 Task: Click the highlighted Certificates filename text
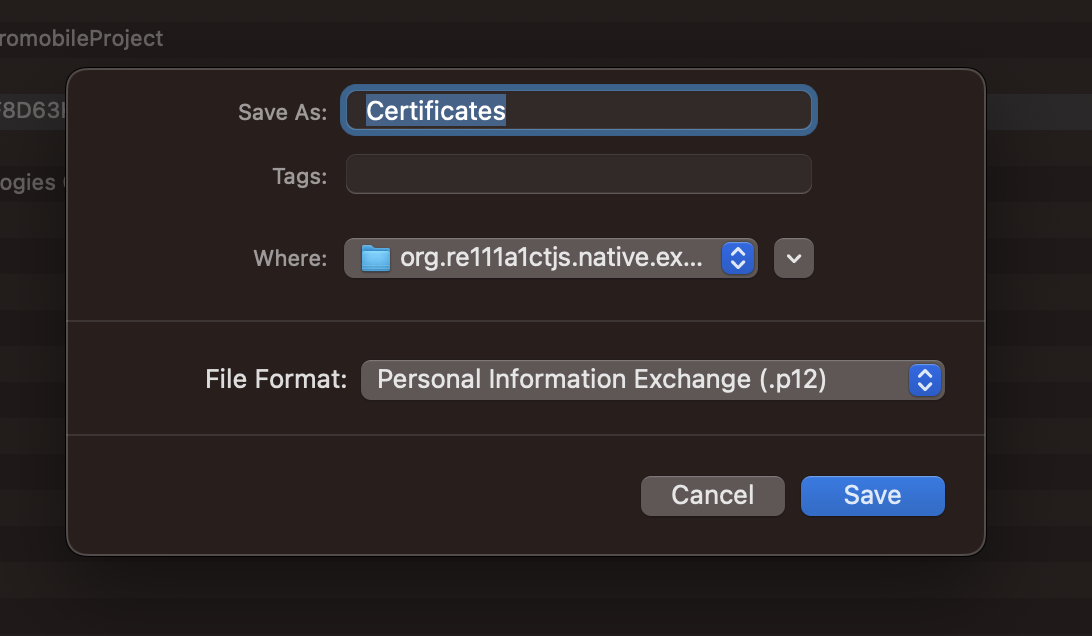(436, 111)
